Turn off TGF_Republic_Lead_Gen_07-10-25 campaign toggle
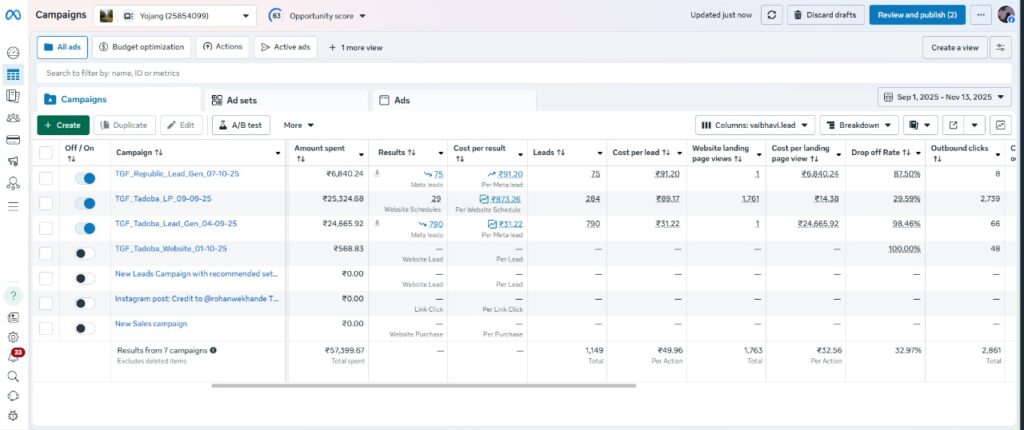The height and width of the screenshot is (430, 1024). [85, 178]
